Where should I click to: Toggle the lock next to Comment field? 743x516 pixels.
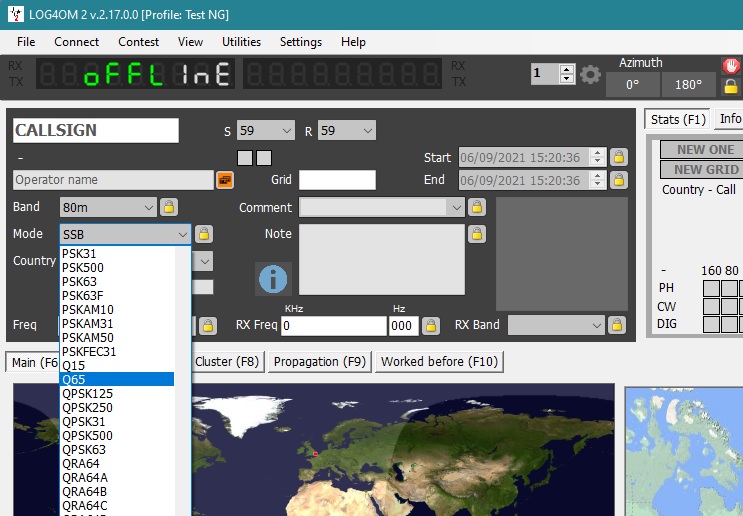[x=477, y=207]
